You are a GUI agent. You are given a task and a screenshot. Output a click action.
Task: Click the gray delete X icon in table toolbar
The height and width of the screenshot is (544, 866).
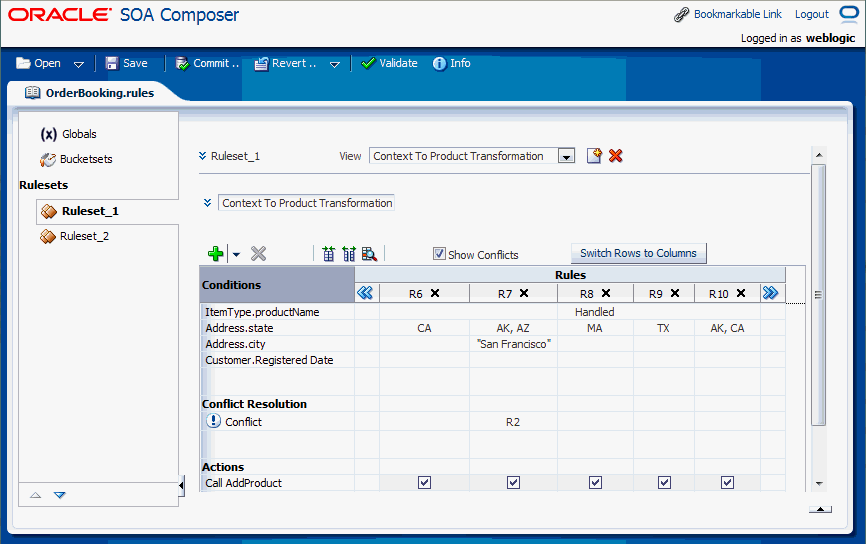(258, 253)
